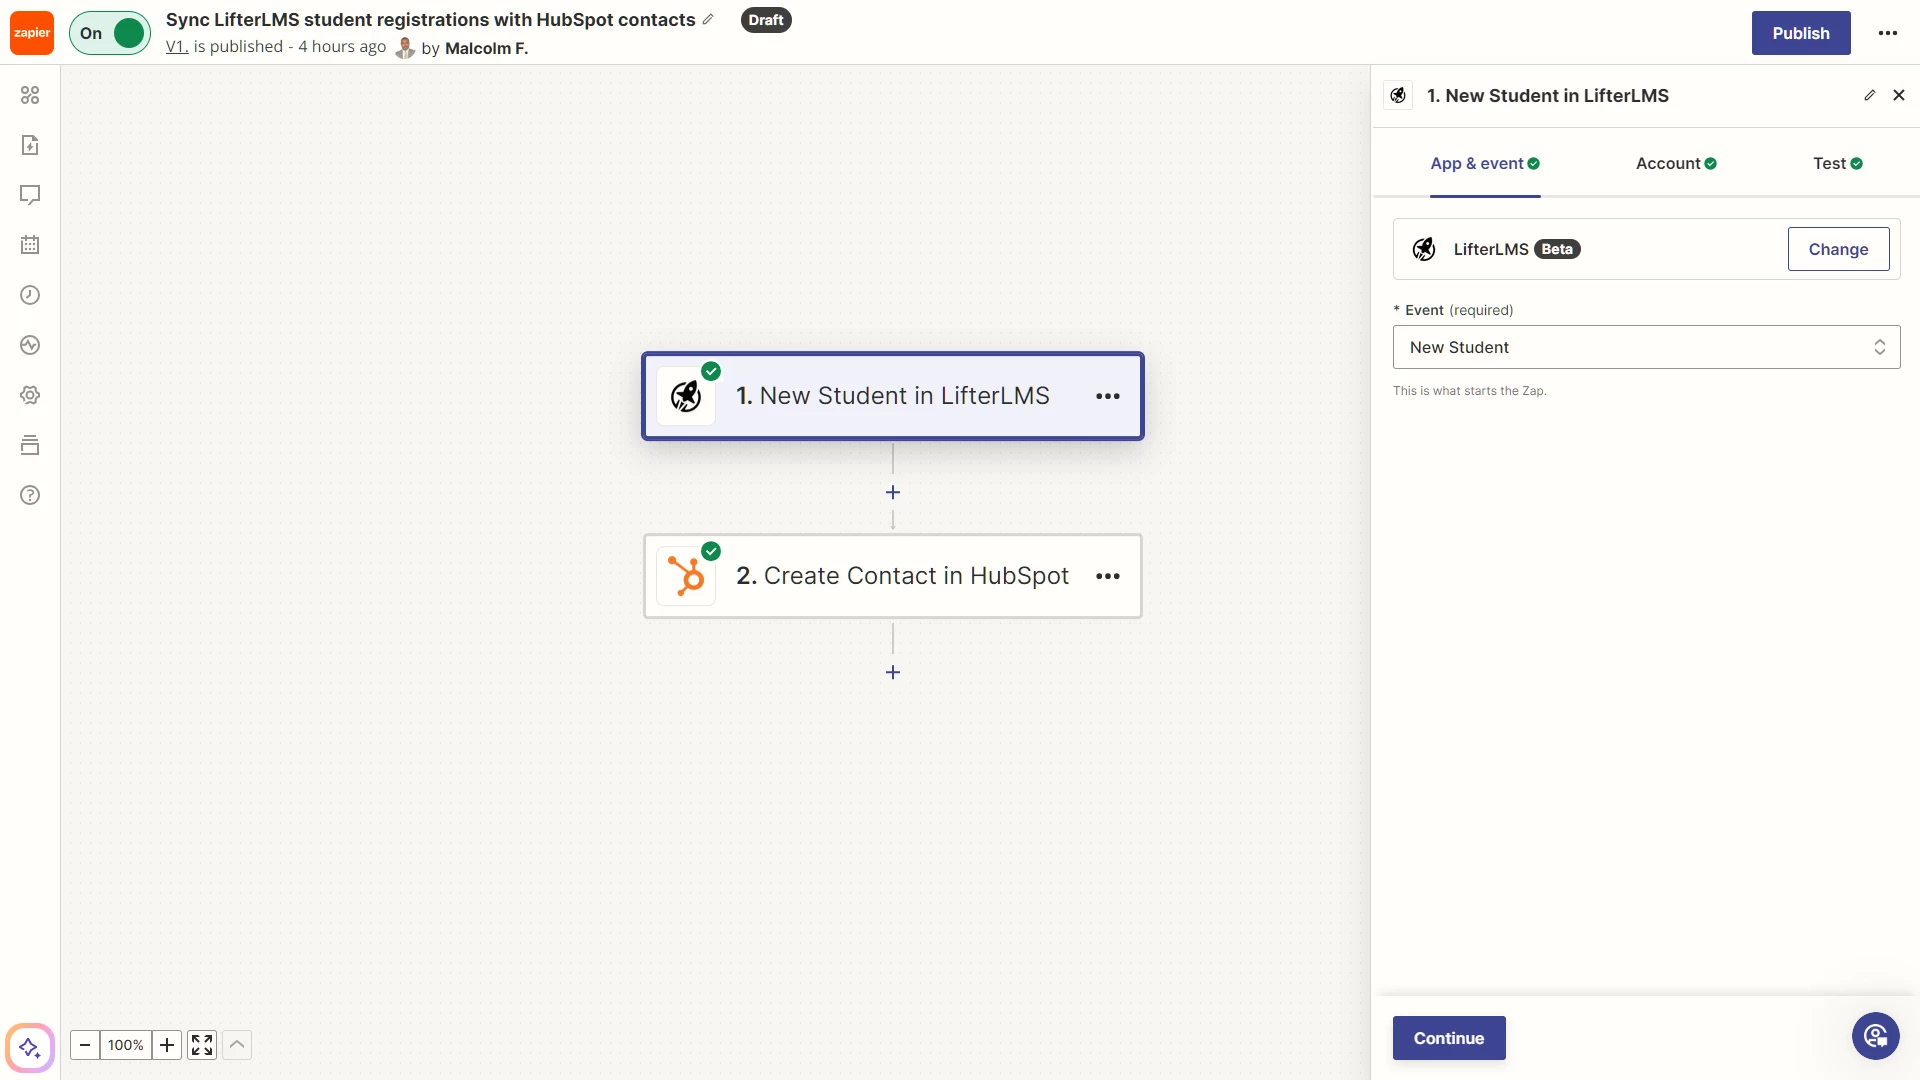The height and width of the screenshot is (1080, 1920).
Task: Click the Publish button
Action: 1800,33
